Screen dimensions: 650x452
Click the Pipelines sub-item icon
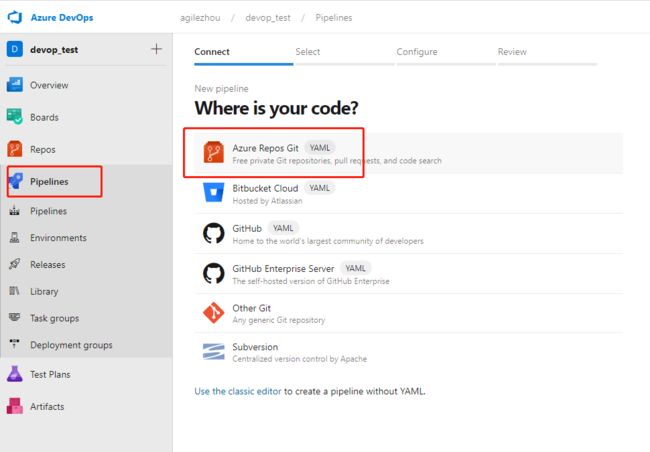15,211
